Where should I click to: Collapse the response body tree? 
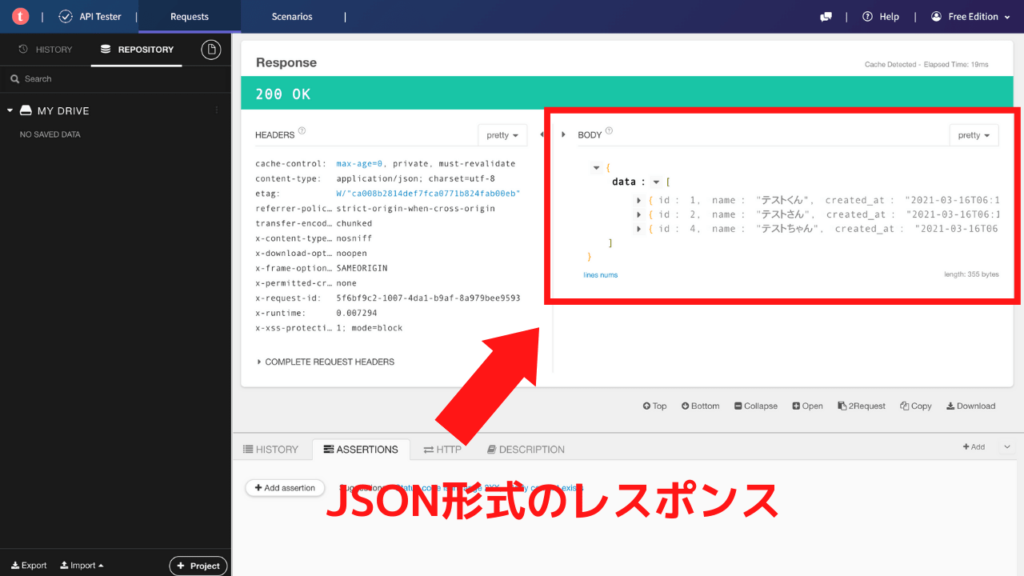[755, 406]
